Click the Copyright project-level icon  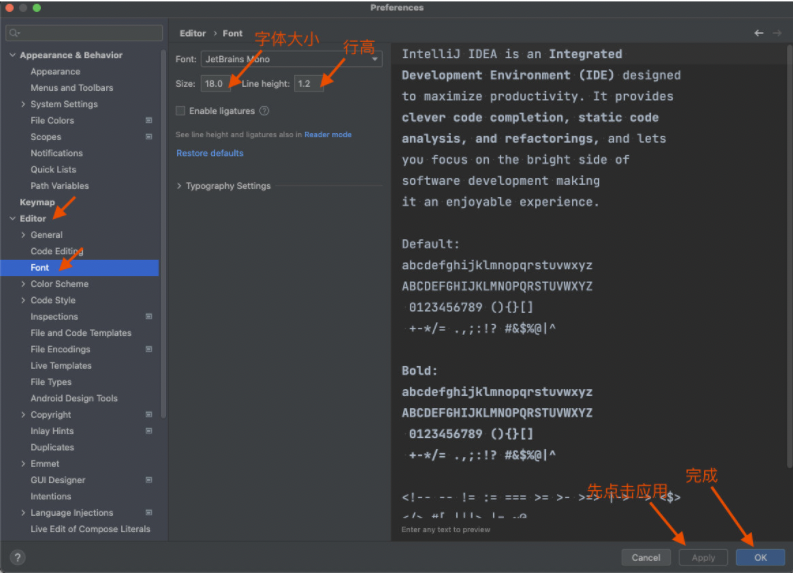pos(149,415)
